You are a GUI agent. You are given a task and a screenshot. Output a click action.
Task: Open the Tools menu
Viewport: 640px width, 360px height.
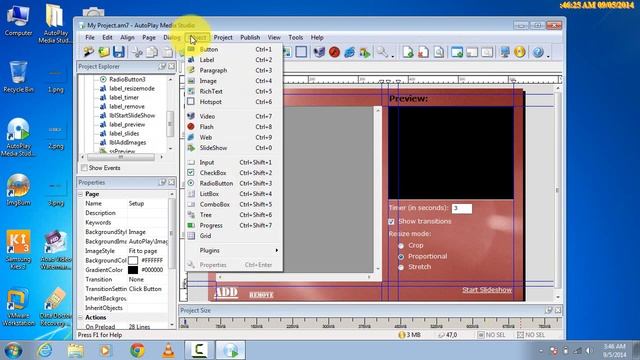pyautogui.click(x=296, y=37)
